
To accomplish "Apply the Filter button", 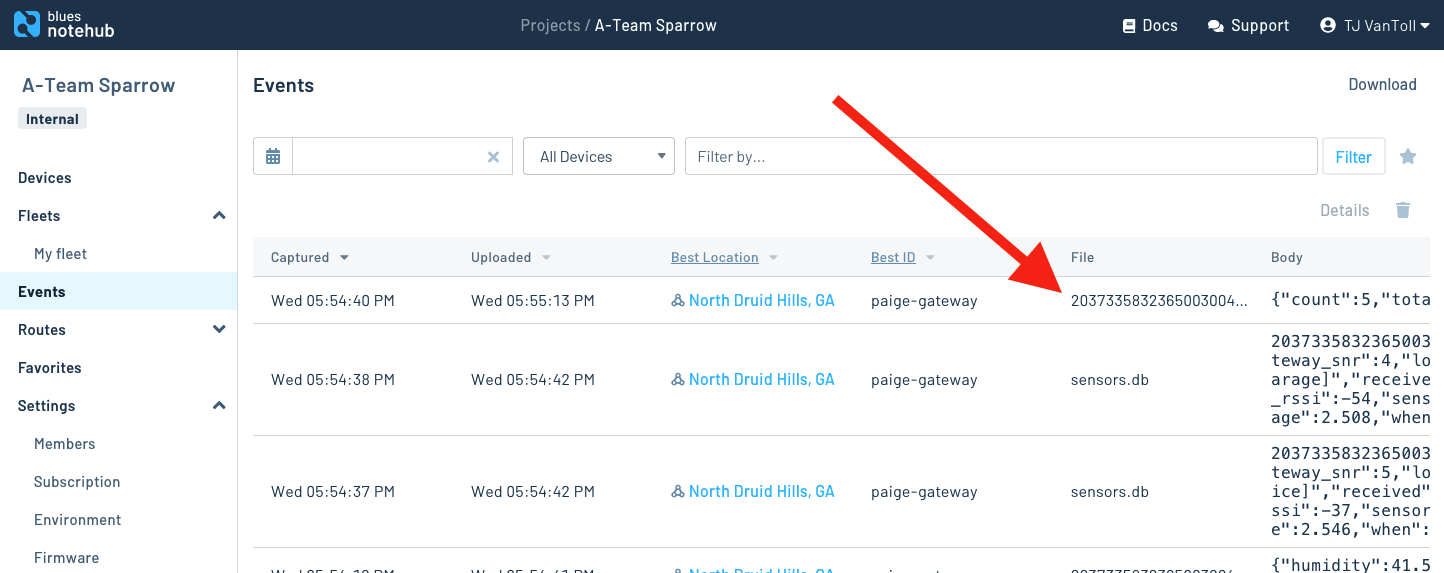I will click(1354, 156).
